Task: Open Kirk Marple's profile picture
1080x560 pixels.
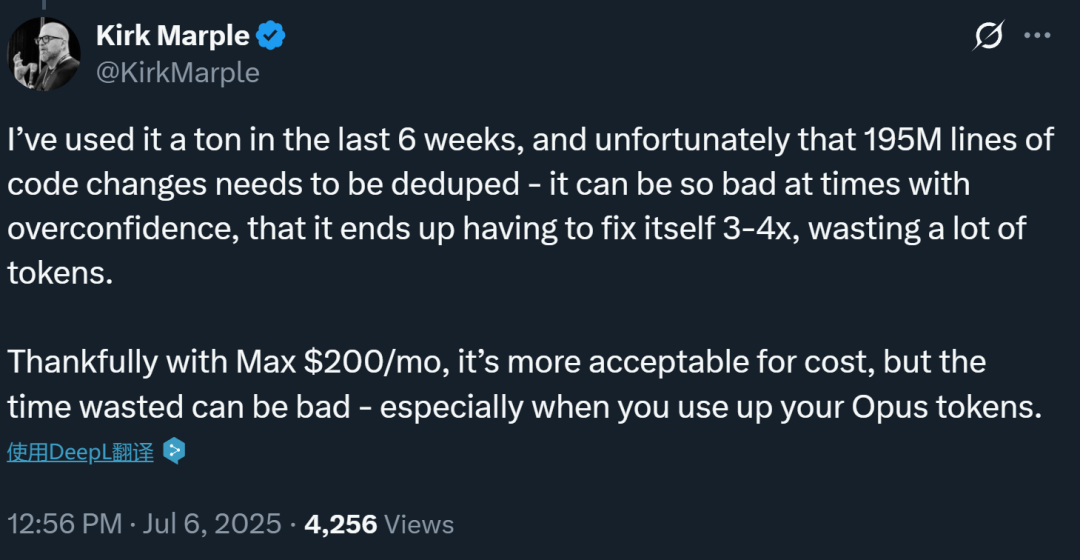Action: tap(45, 53)
